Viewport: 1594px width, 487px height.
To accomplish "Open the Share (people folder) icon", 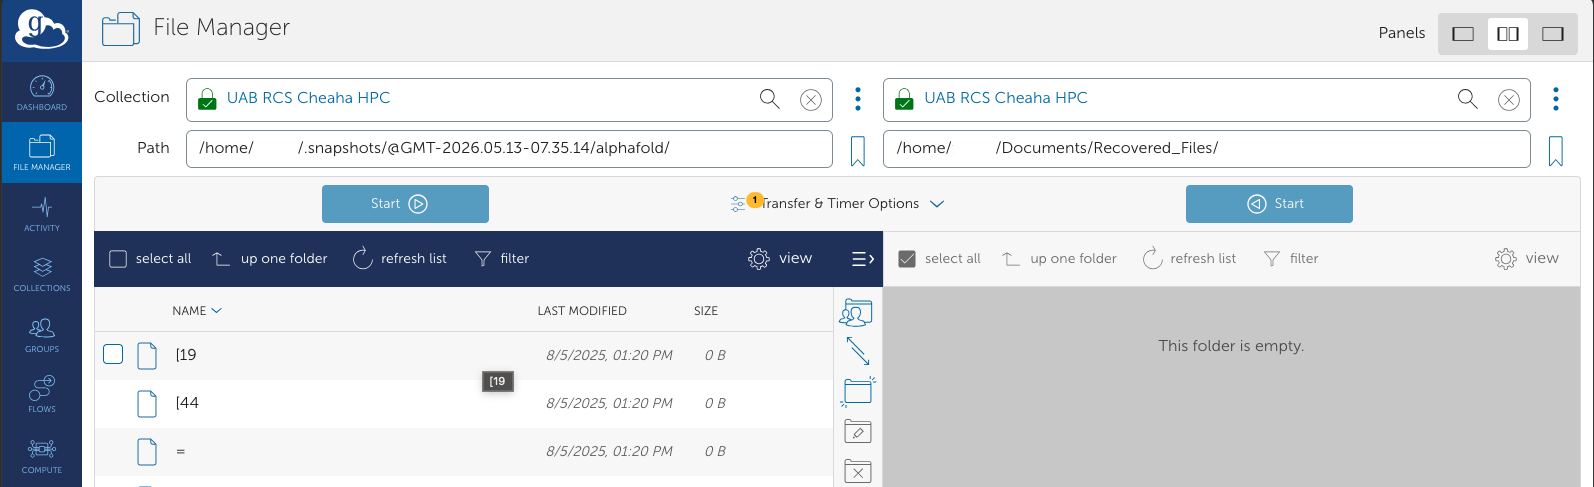I will [x=857, y=313].
